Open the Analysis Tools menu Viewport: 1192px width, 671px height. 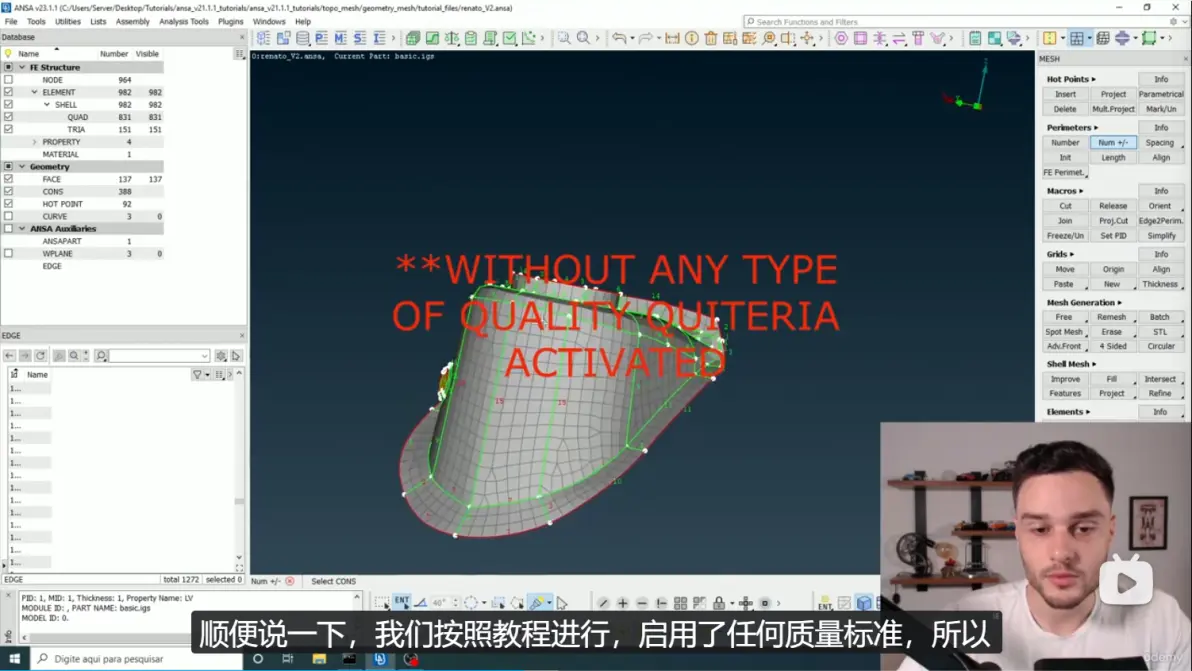tap(184, 22)
